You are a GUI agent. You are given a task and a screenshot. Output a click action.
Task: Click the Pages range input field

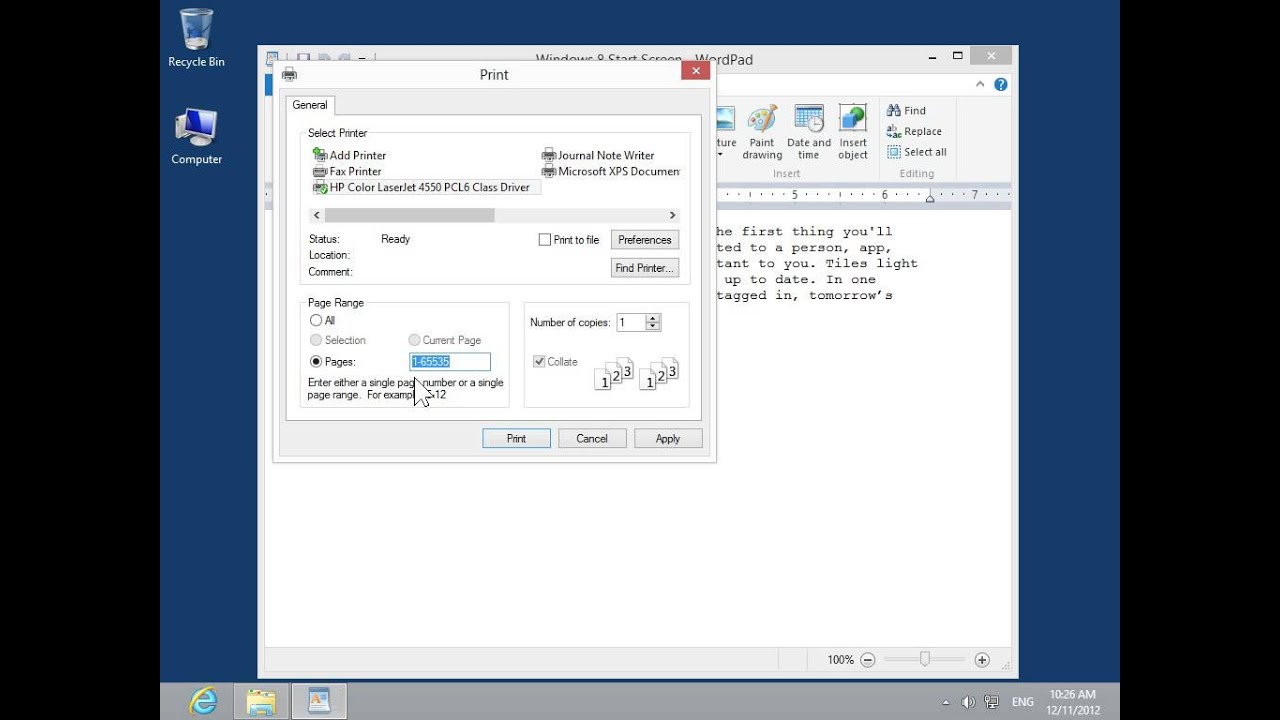coord(450,362)
